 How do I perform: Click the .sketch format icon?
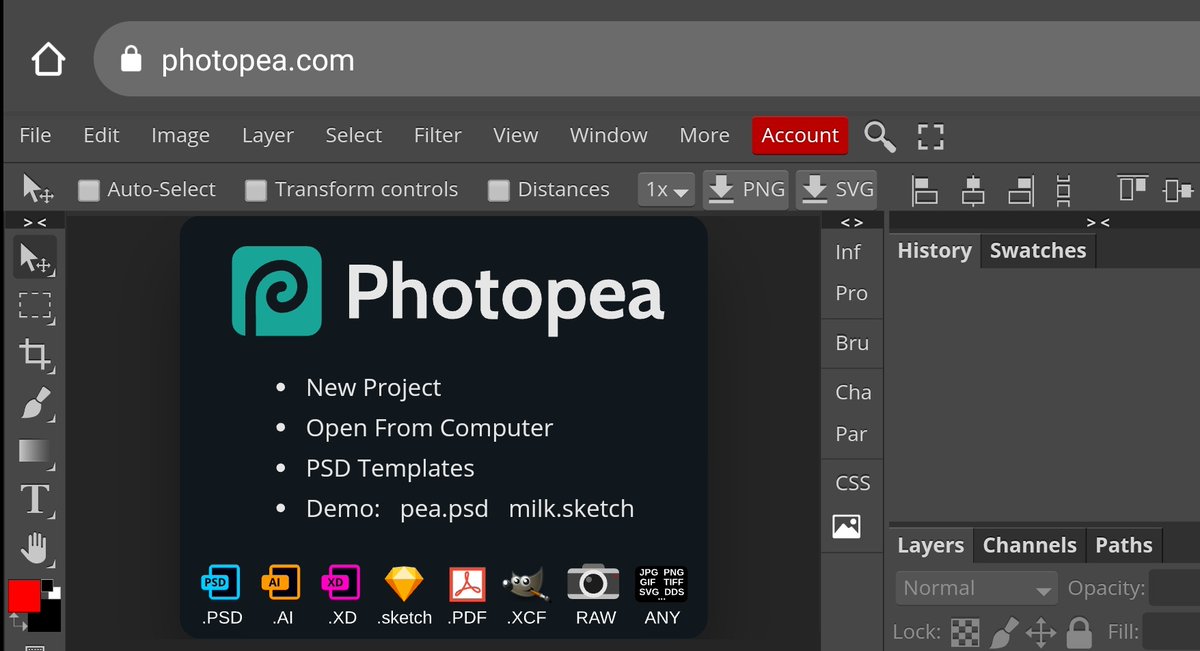[x=404, y=582]
